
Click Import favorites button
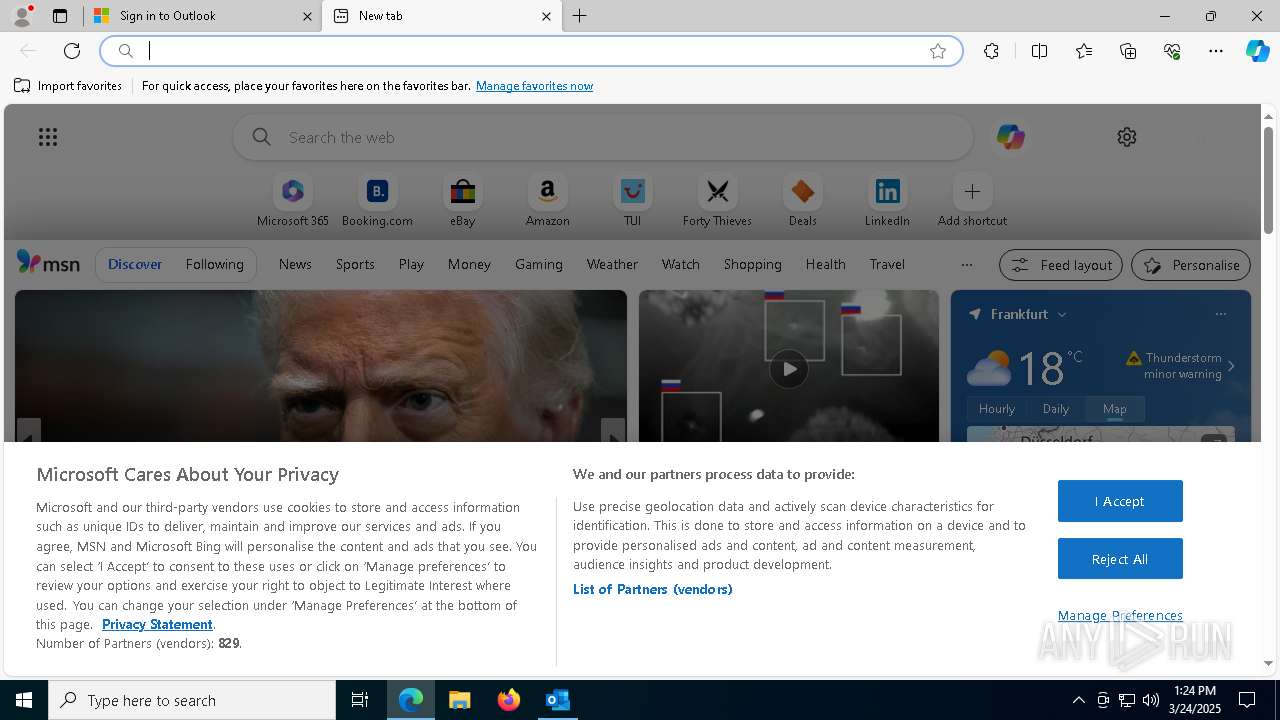point(68,86)
